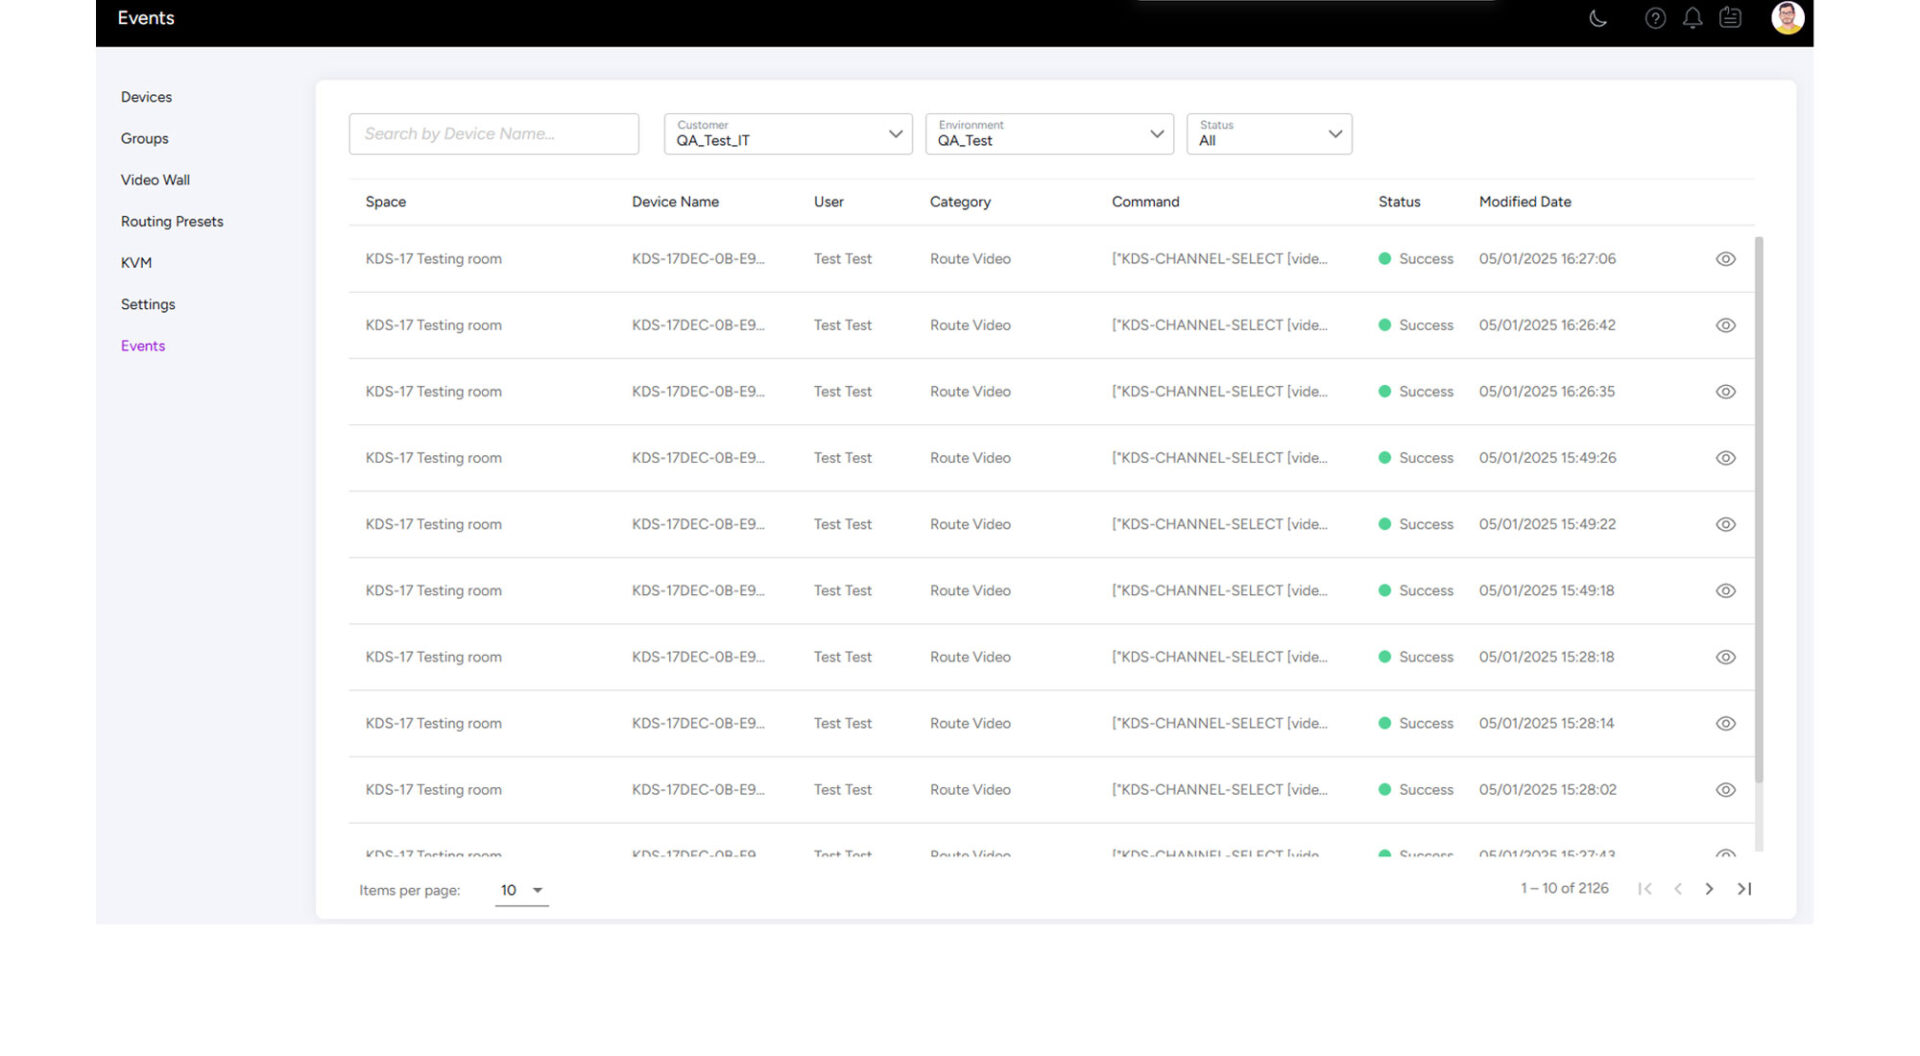This screenshot has height=1056, width=1920.
Task: Expand the Customer dropdown
Action: pyautogui.click(x=788, y=134)
